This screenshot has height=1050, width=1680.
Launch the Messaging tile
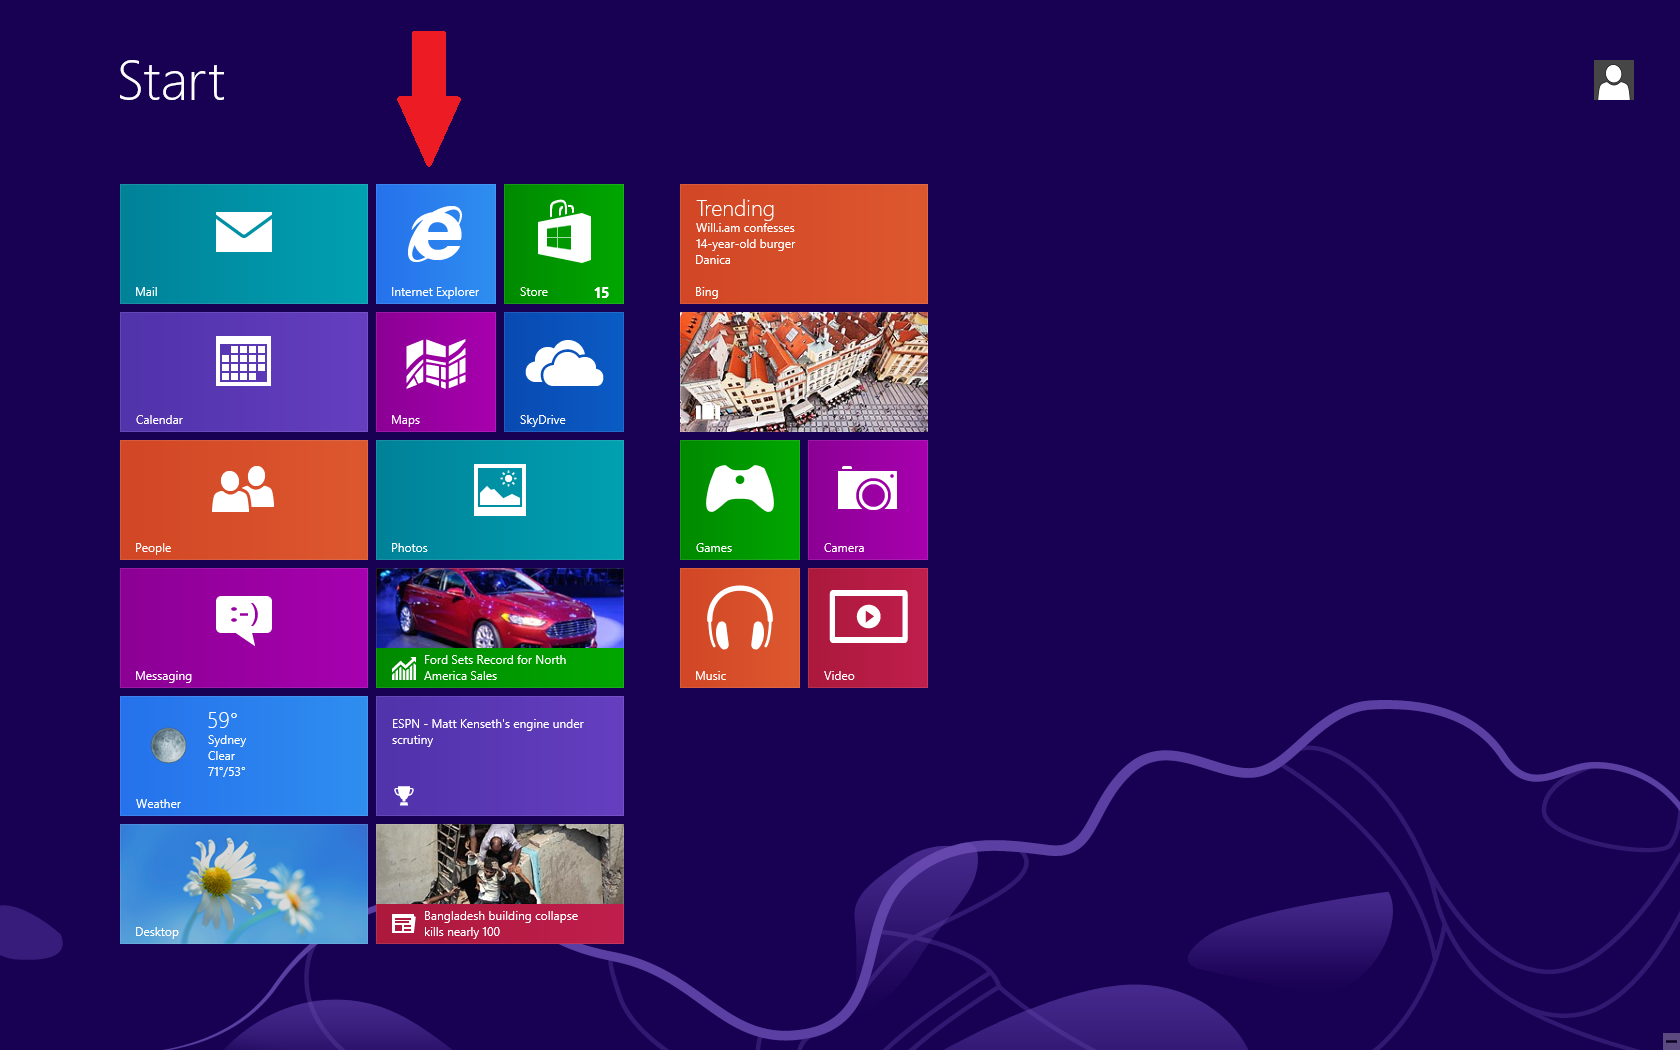click(x=243, y=627)
